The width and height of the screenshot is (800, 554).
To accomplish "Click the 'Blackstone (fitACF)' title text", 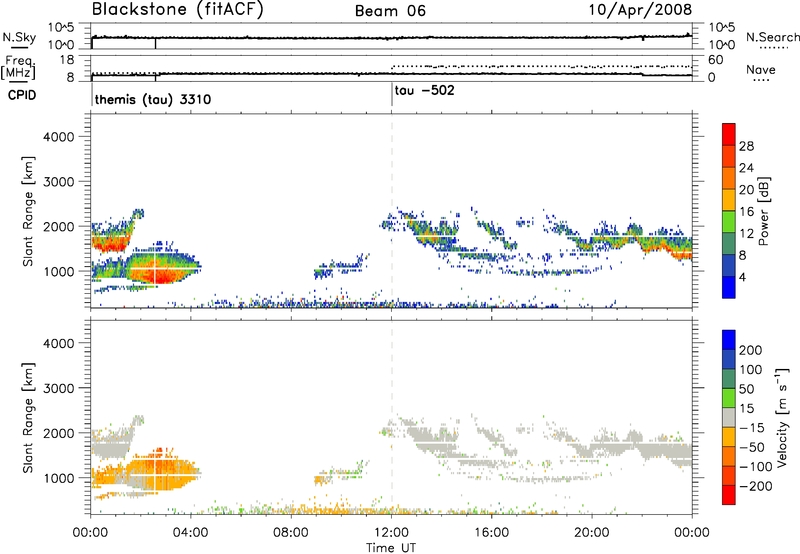I will [178, 9].
